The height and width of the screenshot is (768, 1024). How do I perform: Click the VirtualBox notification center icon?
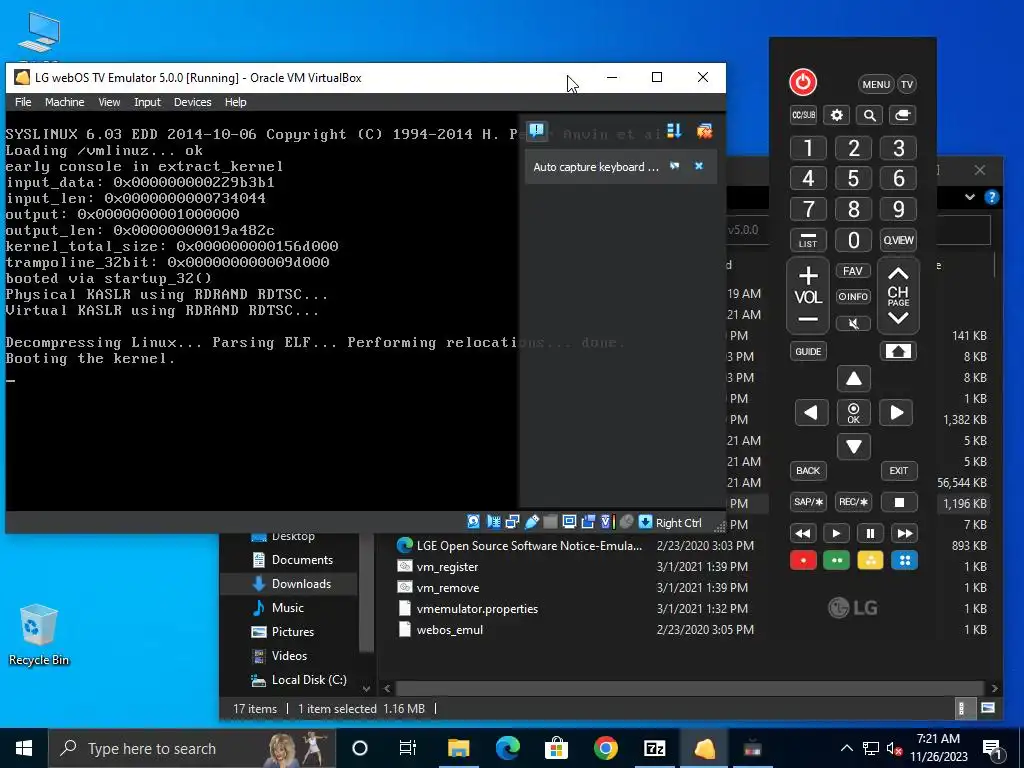click(x=537, y=131)
